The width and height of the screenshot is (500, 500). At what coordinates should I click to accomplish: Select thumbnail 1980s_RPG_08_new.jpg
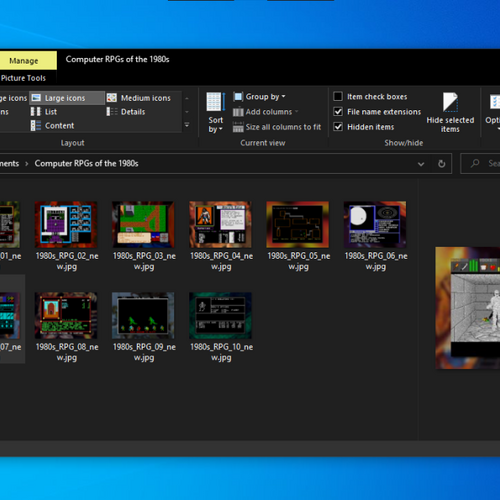point(66,316)
